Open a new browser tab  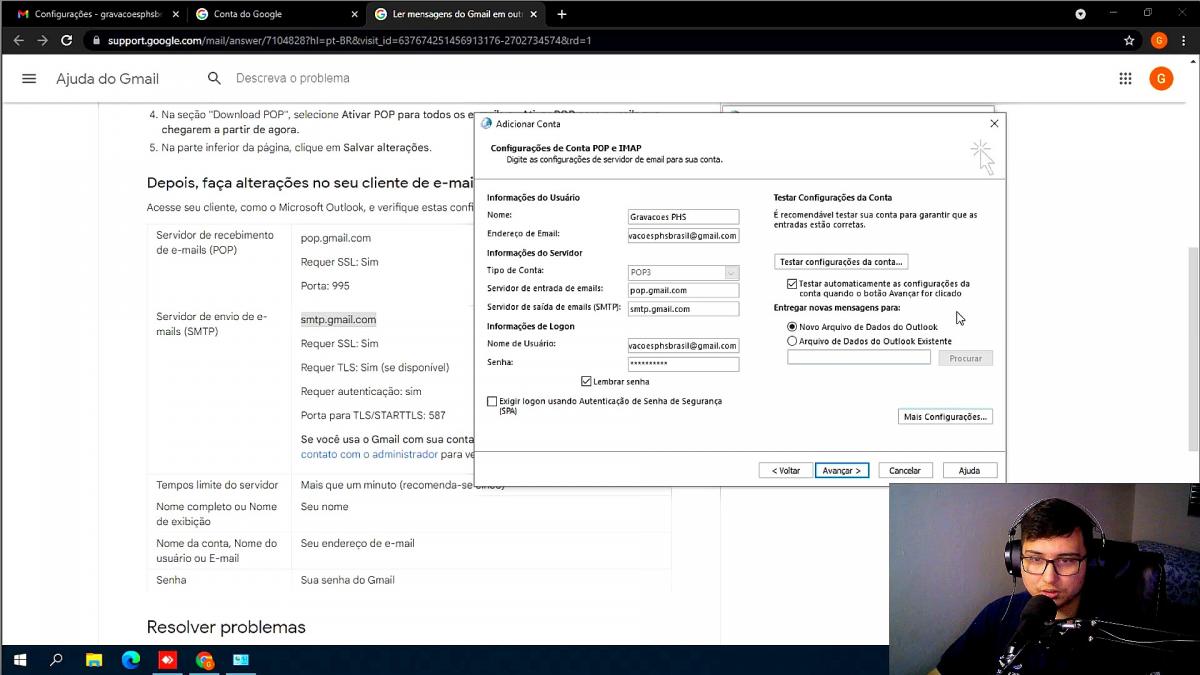562,14
